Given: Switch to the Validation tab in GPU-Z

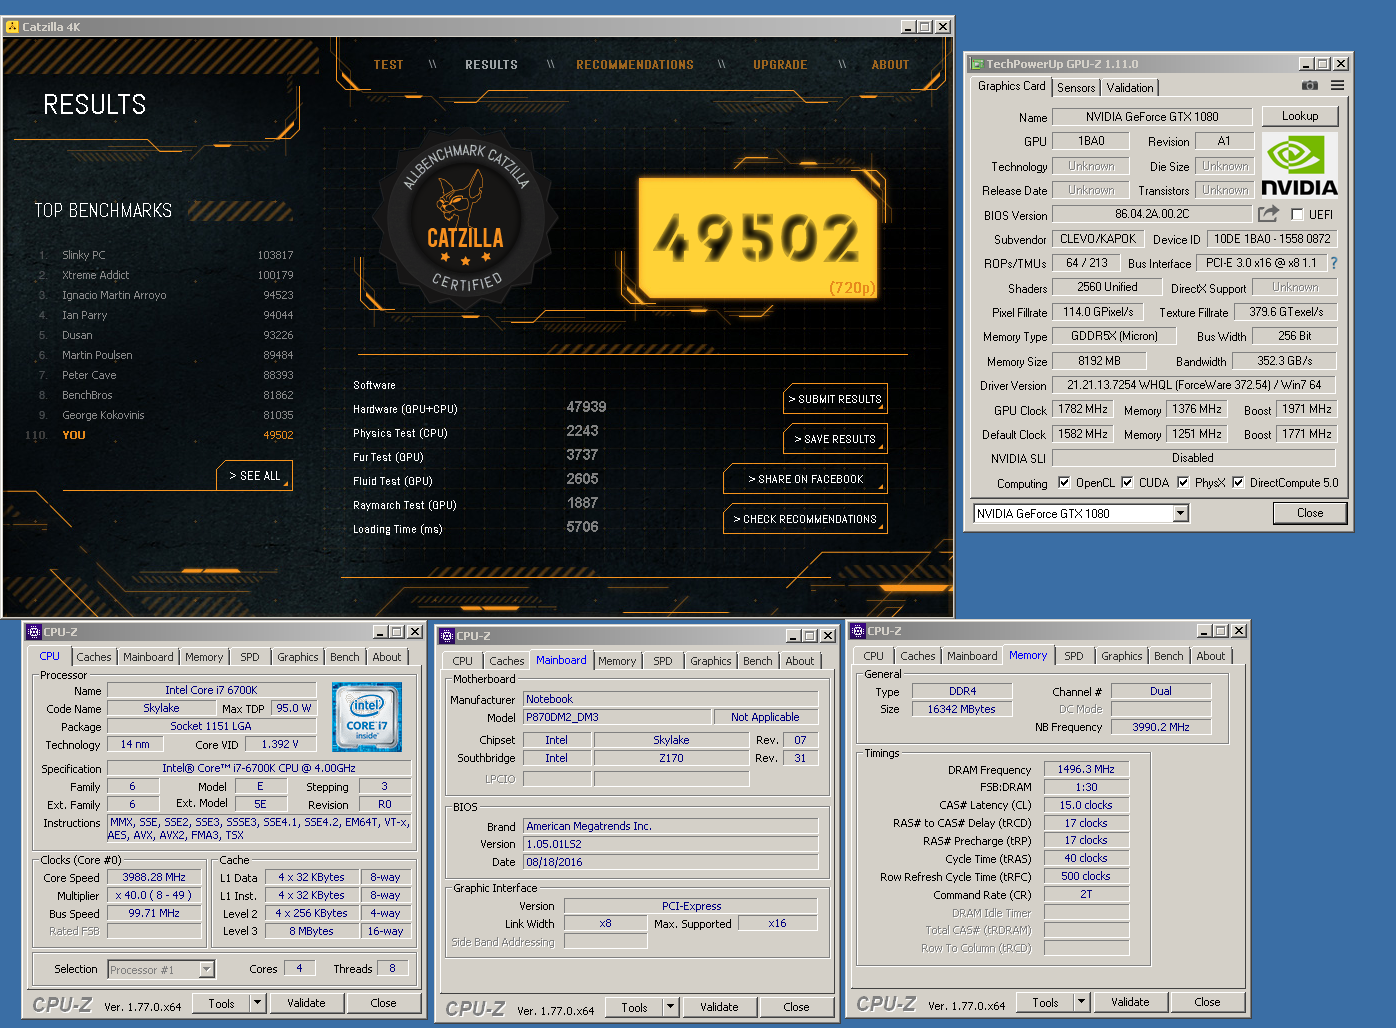Looking at the screenshot, I should (x=1130, y=88).
